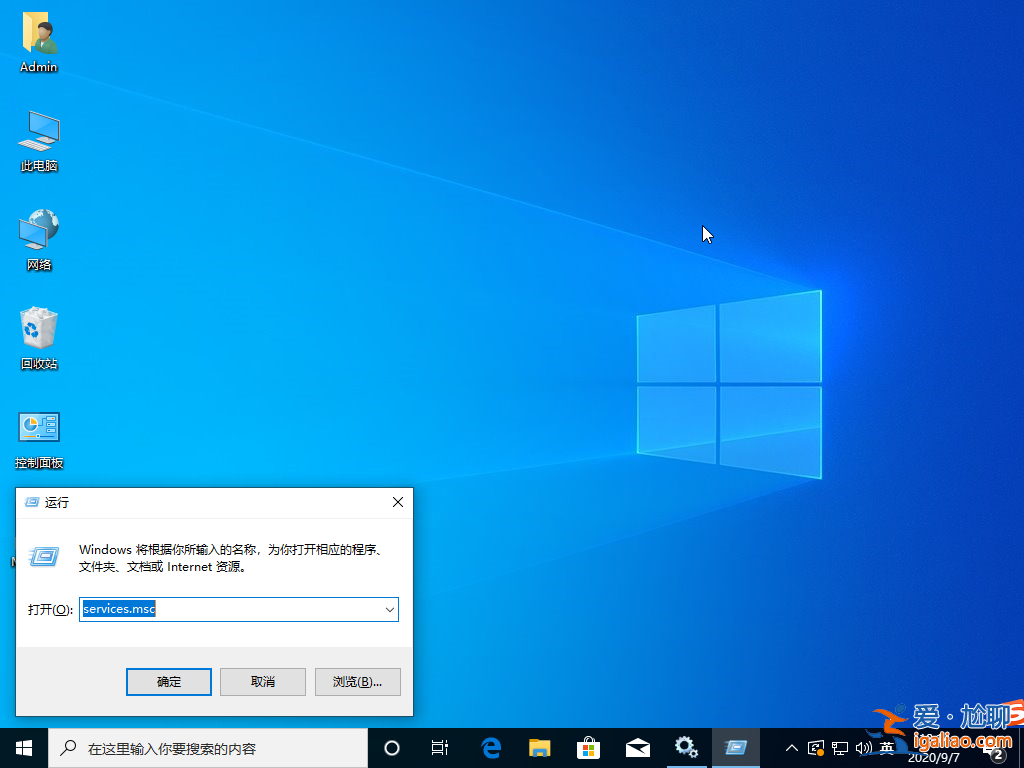Open Microsoft Edge from the taskbar
1024x768 pixels.
(x=491, y=747)
